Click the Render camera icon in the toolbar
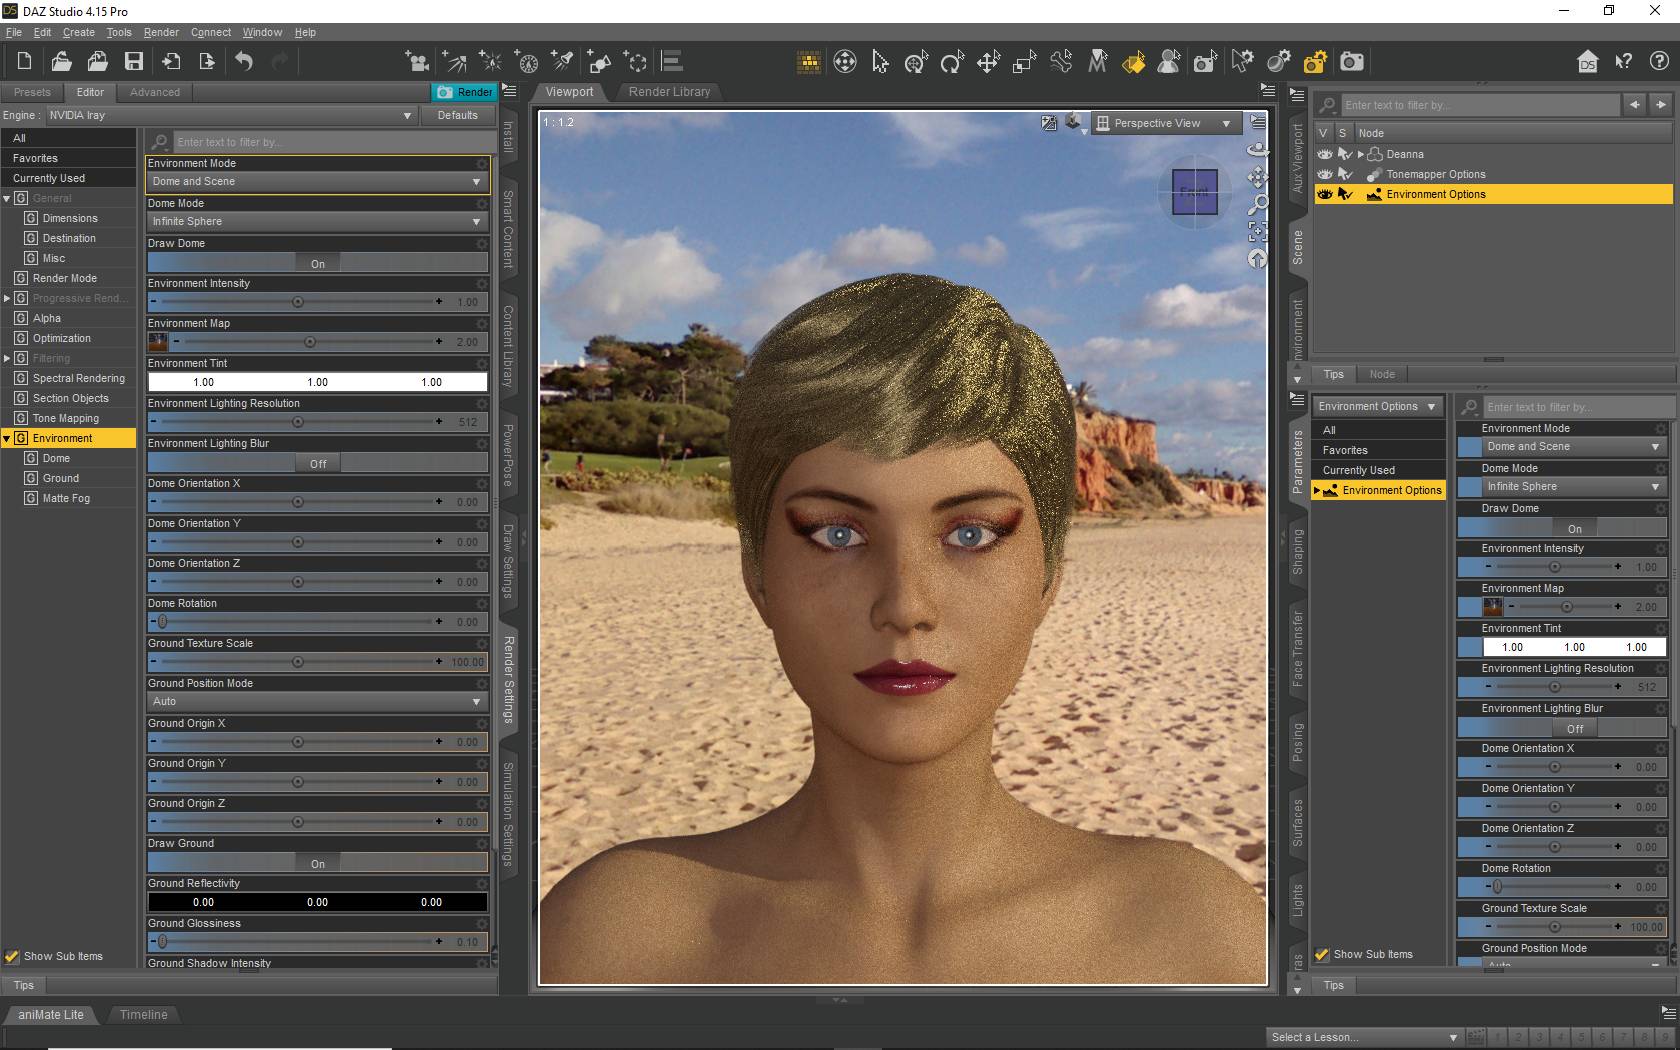This screenshot has width=1680, height=1050. [1352, 62]
